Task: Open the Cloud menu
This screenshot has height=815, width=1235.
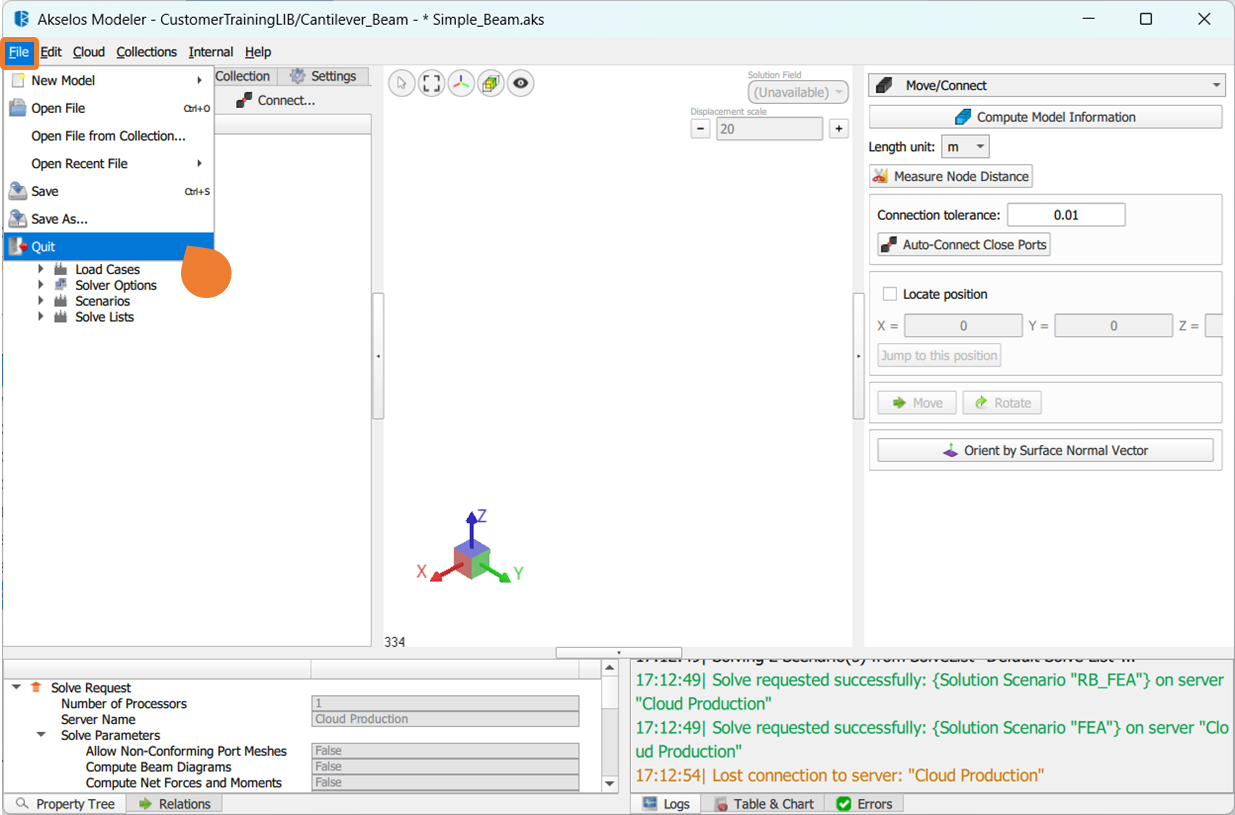Action: [x=89, y=52]
